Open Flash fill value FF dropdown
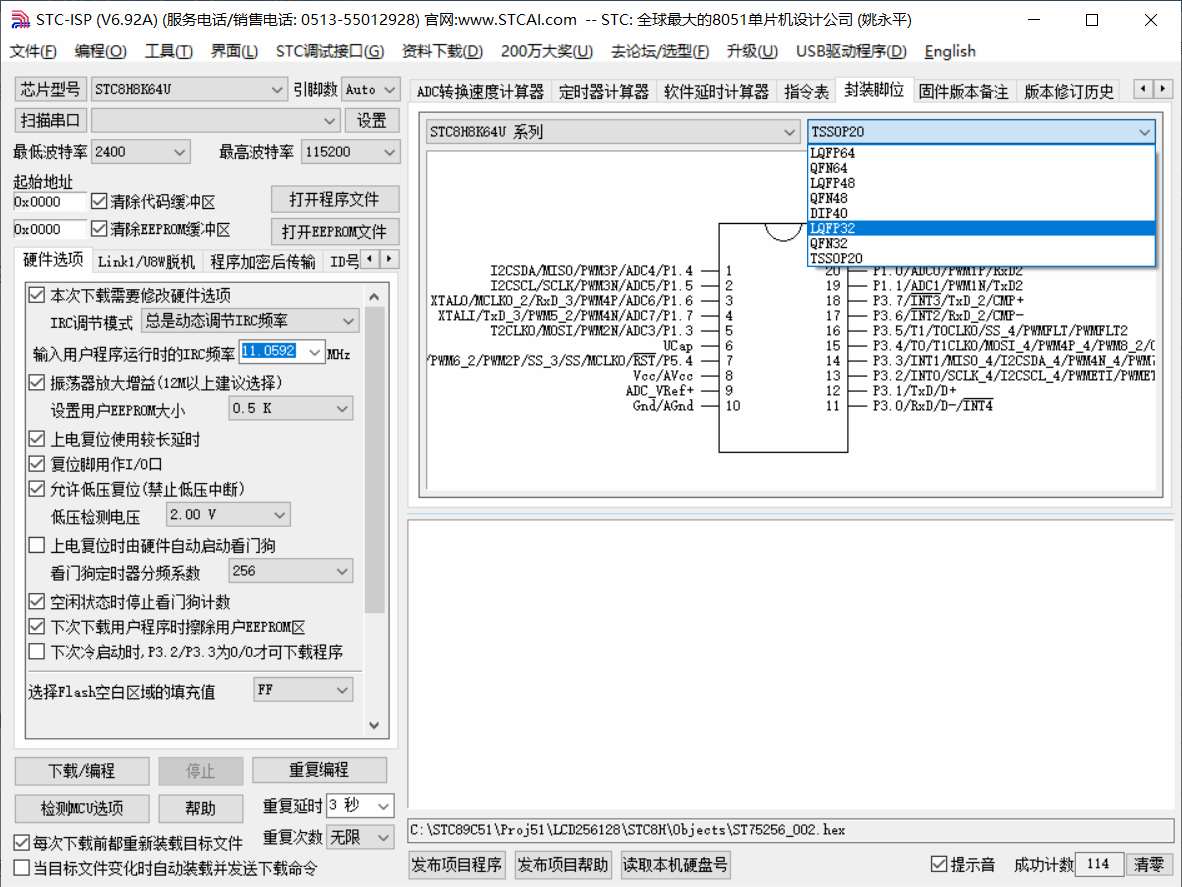 (303, 690)
